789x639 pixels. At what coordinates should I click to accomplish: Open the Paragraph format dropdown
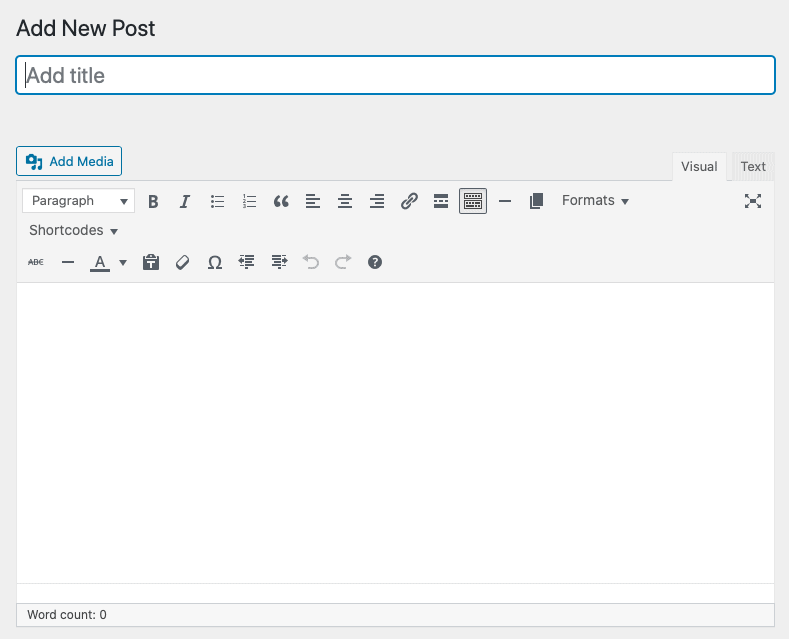pyautogui.click(x=78, y=201)
